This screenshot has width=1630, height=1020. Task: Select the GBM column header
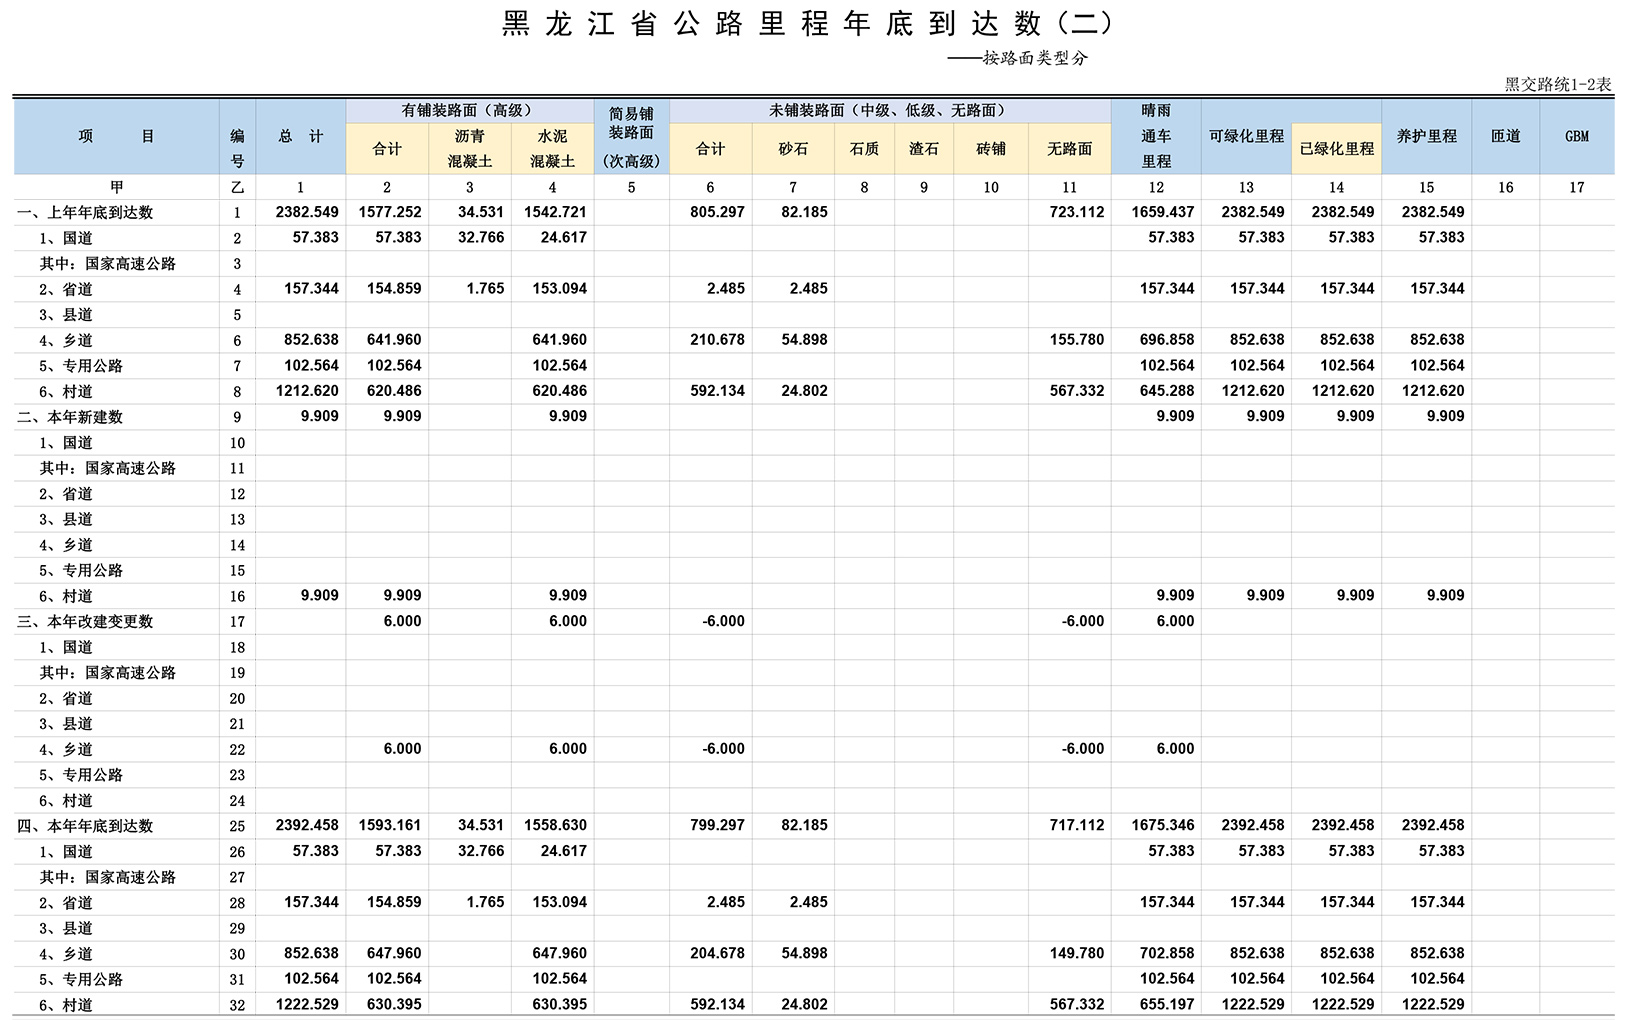pyautogui.click(x=1577, y=136)
